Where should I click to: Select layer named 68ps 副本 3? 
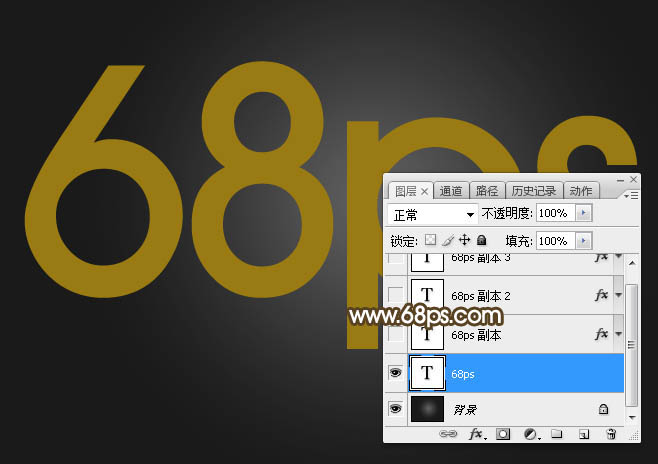pos(481,257)
